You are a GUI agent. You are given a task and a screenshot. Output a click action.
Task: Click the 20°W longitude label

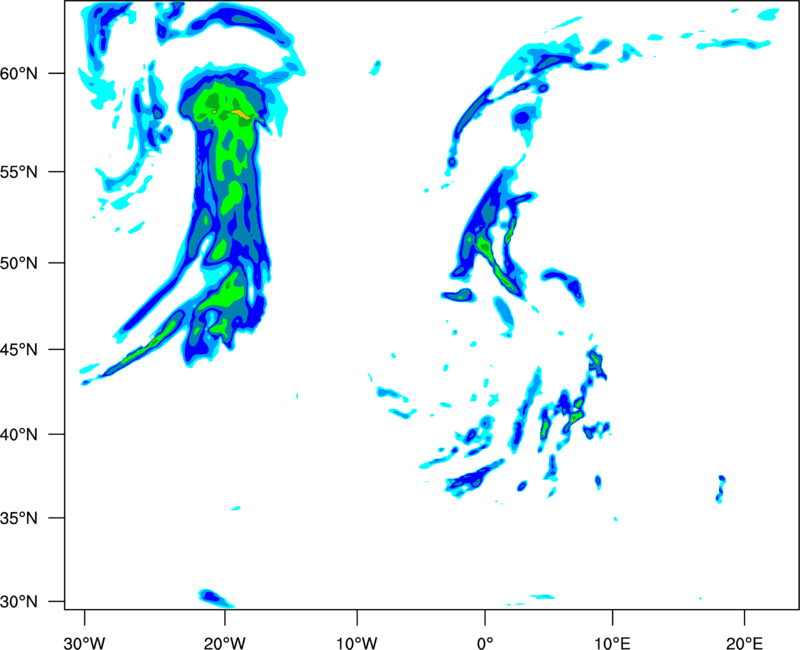pyautogui.click(x=225, y=643)
